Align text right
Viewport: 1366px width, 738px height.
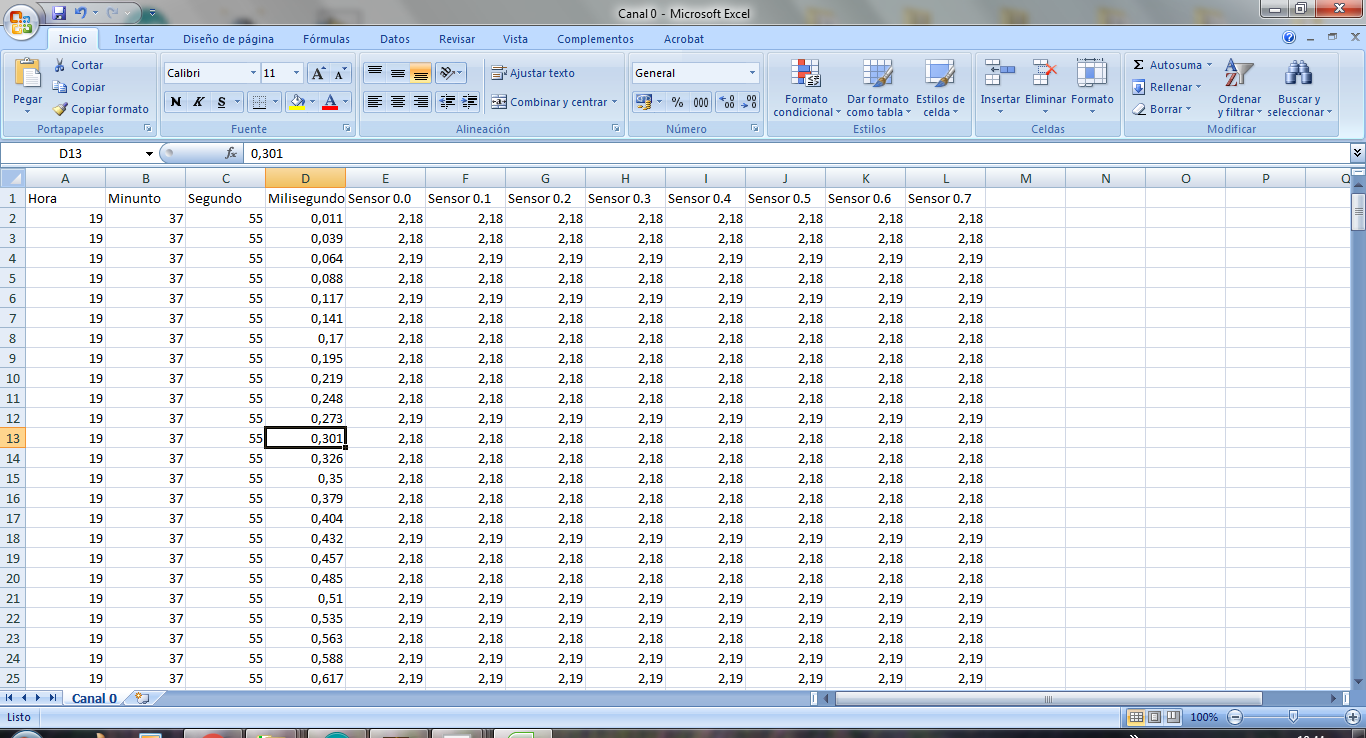click(420, 102)
